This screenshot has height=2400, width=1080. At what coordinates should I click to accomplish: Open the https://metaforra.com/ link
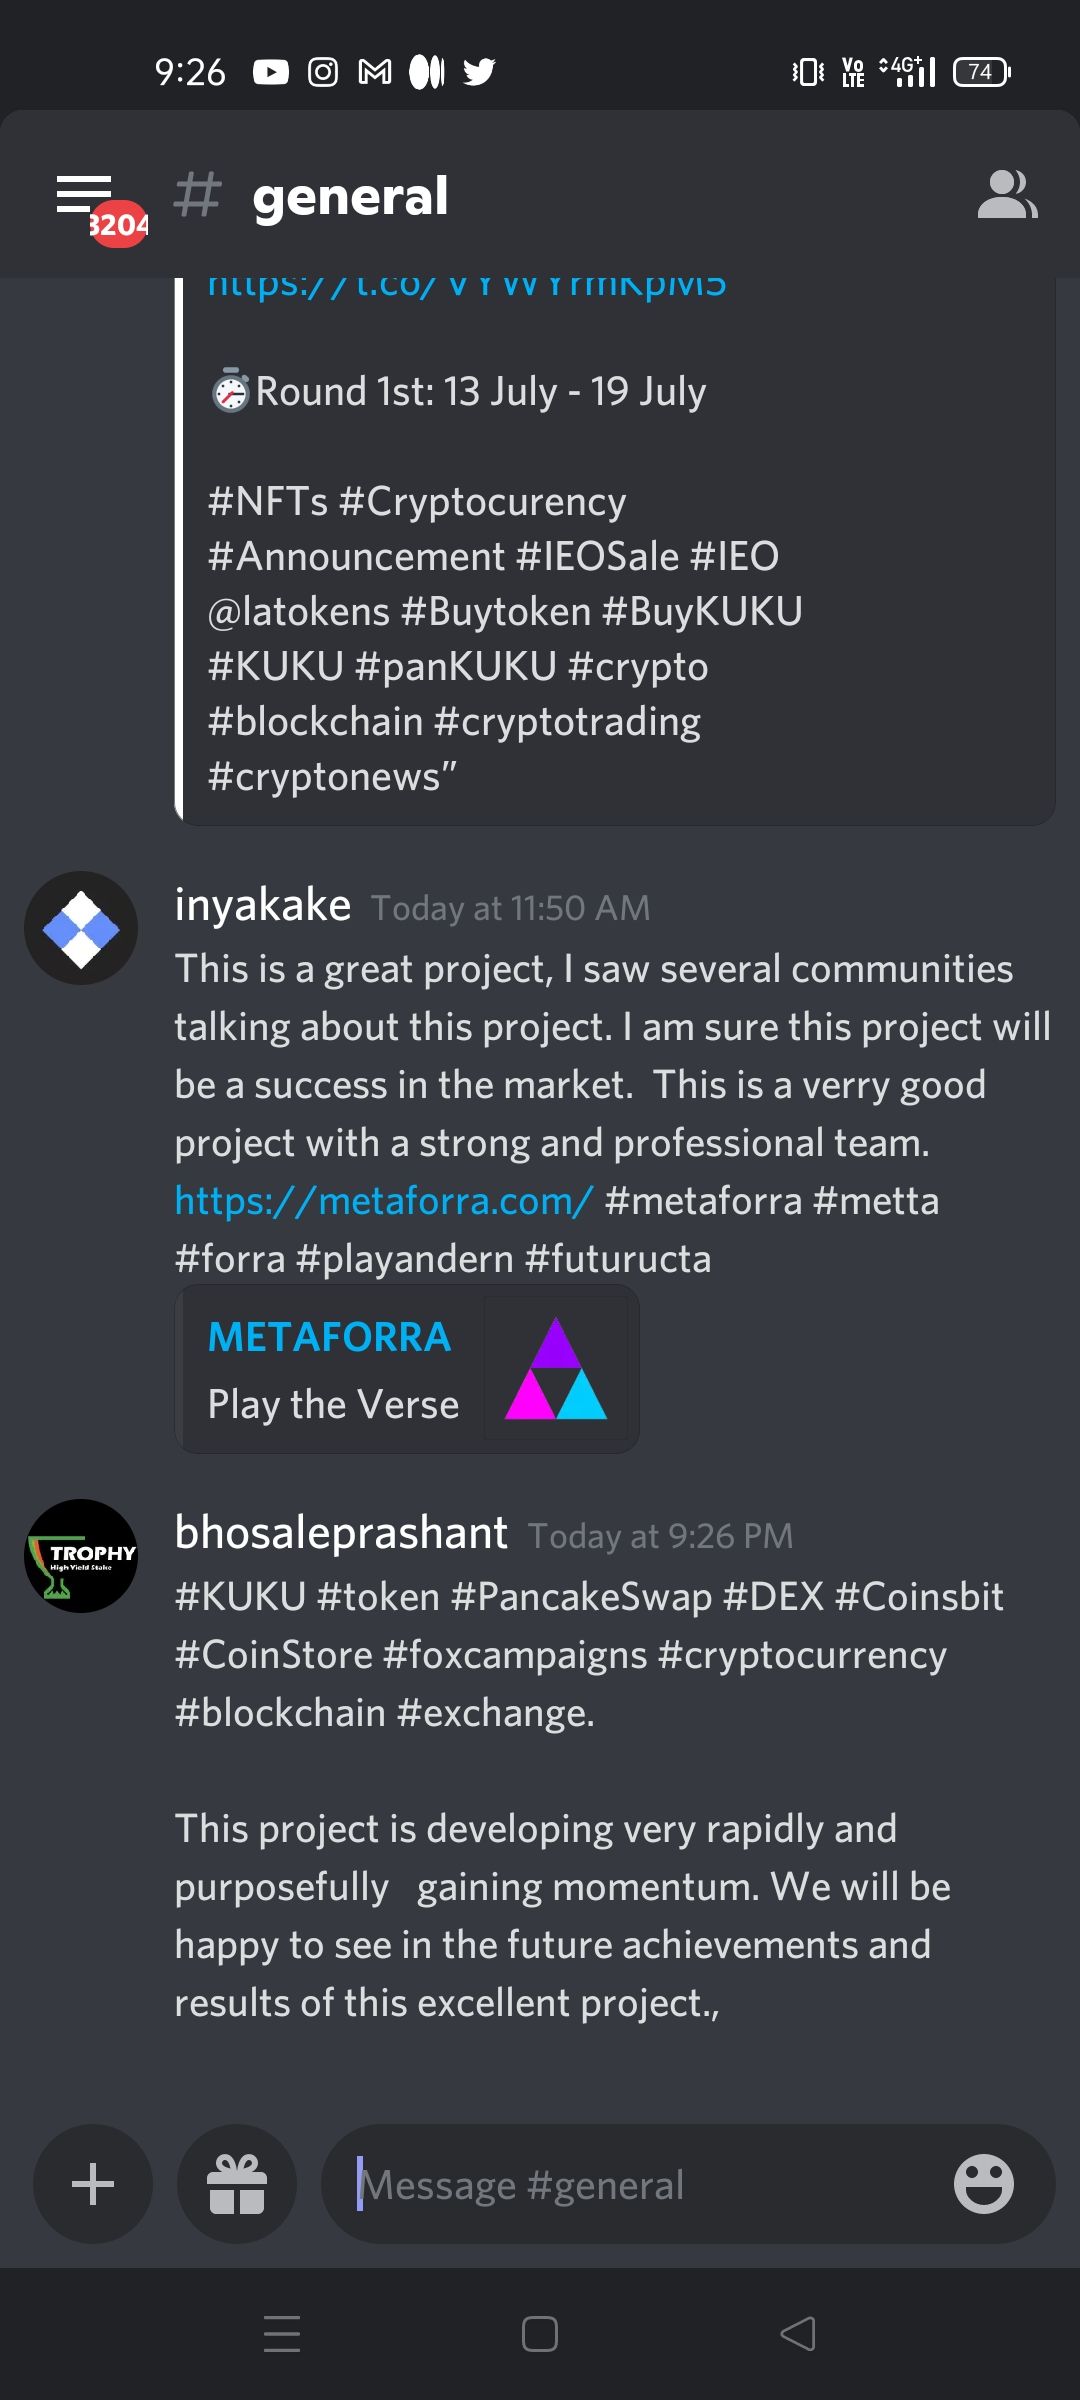tap(384, 1200)
